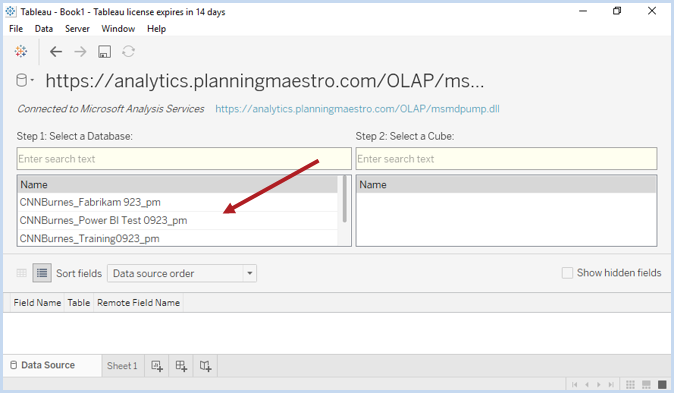Open the Server menu
Screen dimensions: 674x393
77,29
